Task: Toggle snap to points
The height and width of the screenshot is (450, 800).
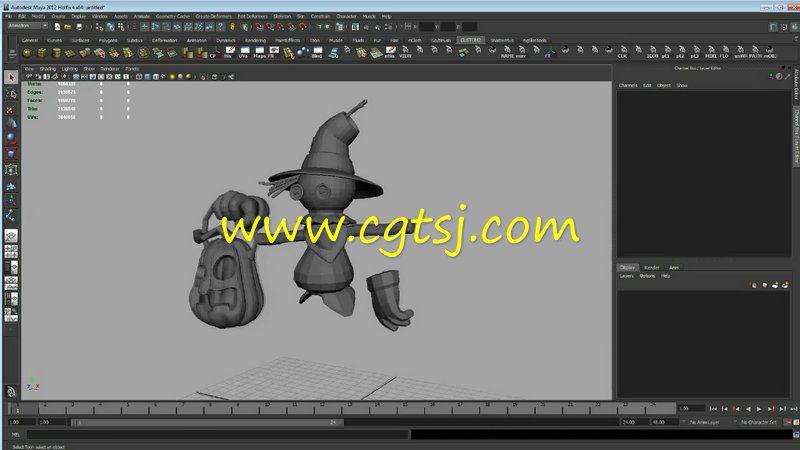Action: pos(280,27)
